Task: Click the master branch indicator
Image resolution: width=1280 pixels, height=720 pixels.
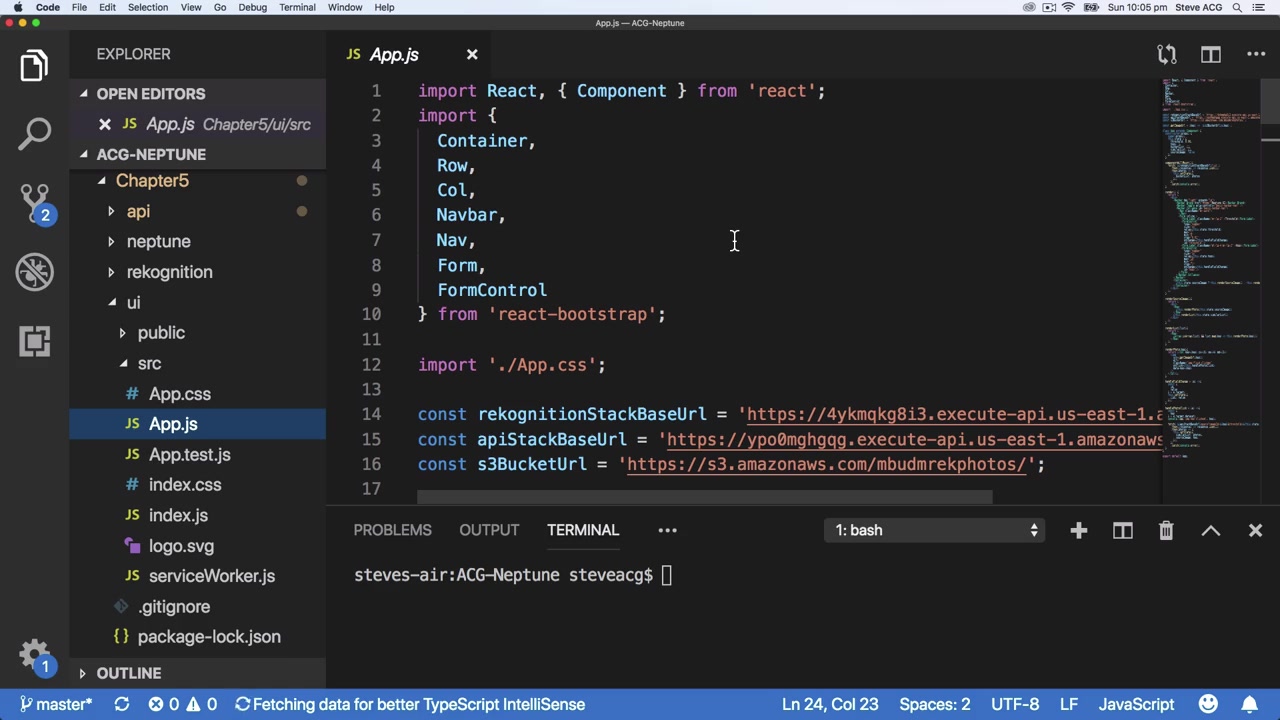Action: [x=56, y=704]
